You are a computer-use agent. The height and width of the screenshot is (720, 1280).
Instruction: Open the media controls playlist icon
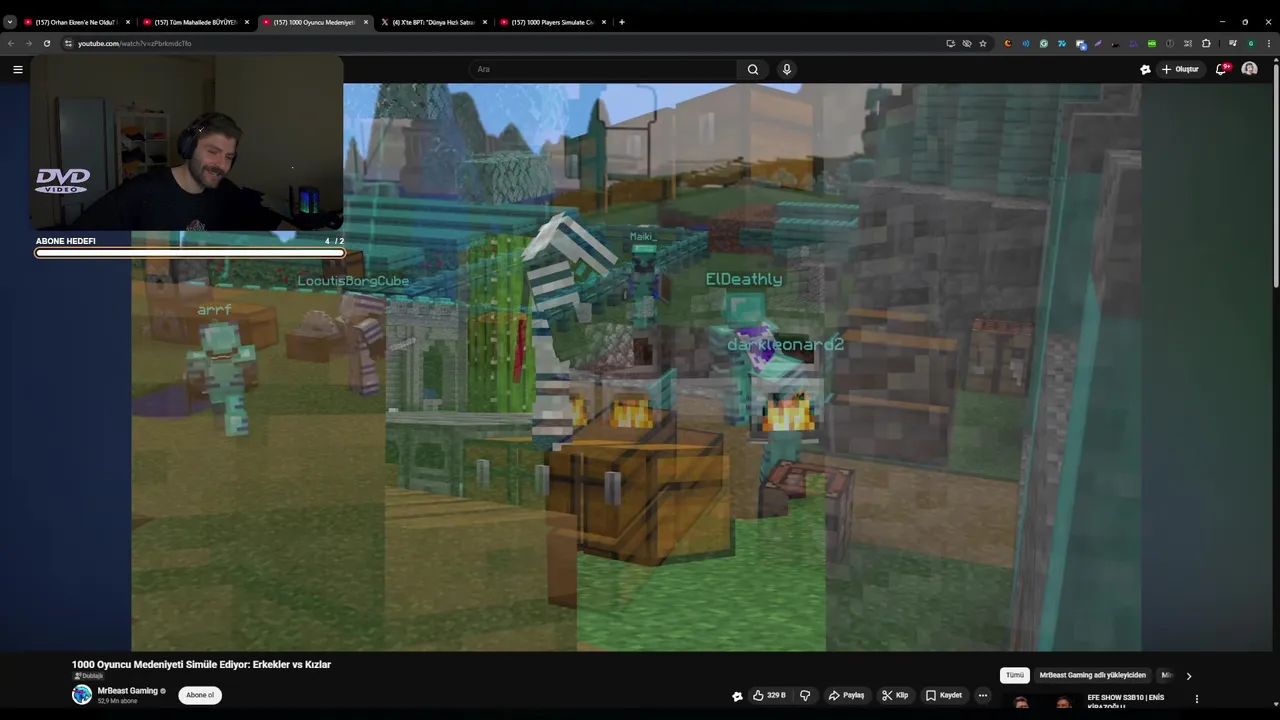[1233, 43]
